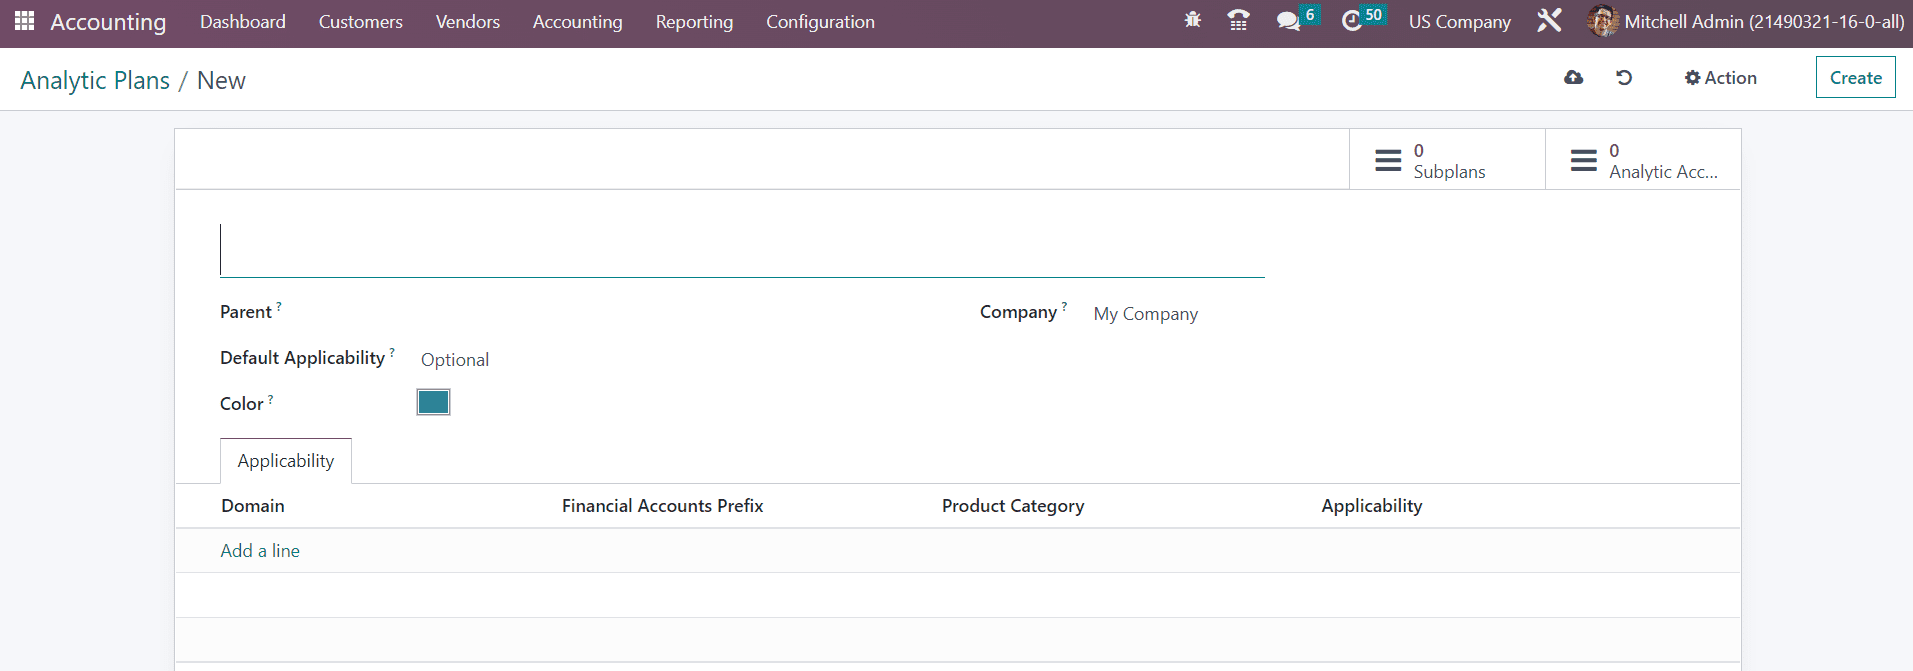Click the Add a line link
Screen dimensions: 1913x671
260,551
